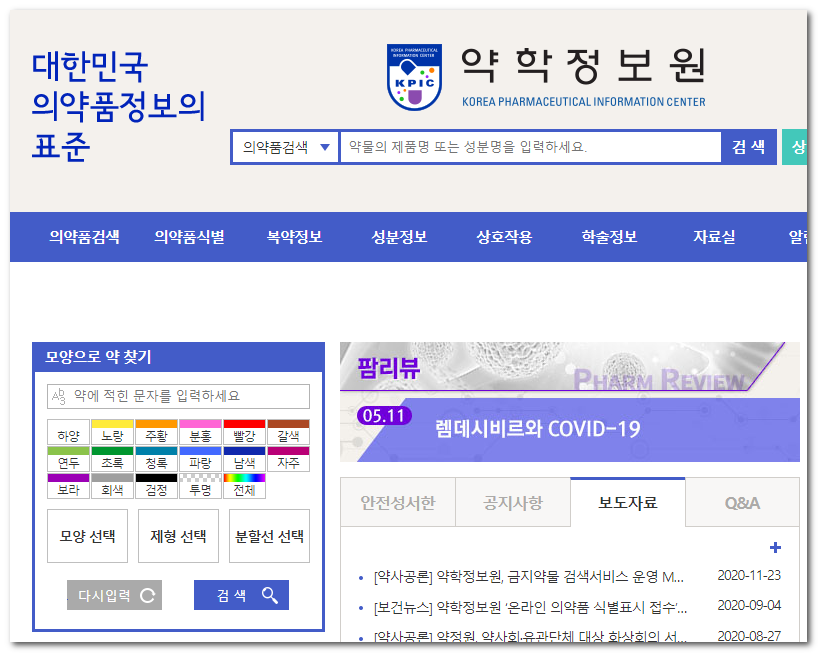This screenshot has height=653, width=818.
Task: Select the 분홍 (pink) color swatch
Action: (x=200, y=432)
